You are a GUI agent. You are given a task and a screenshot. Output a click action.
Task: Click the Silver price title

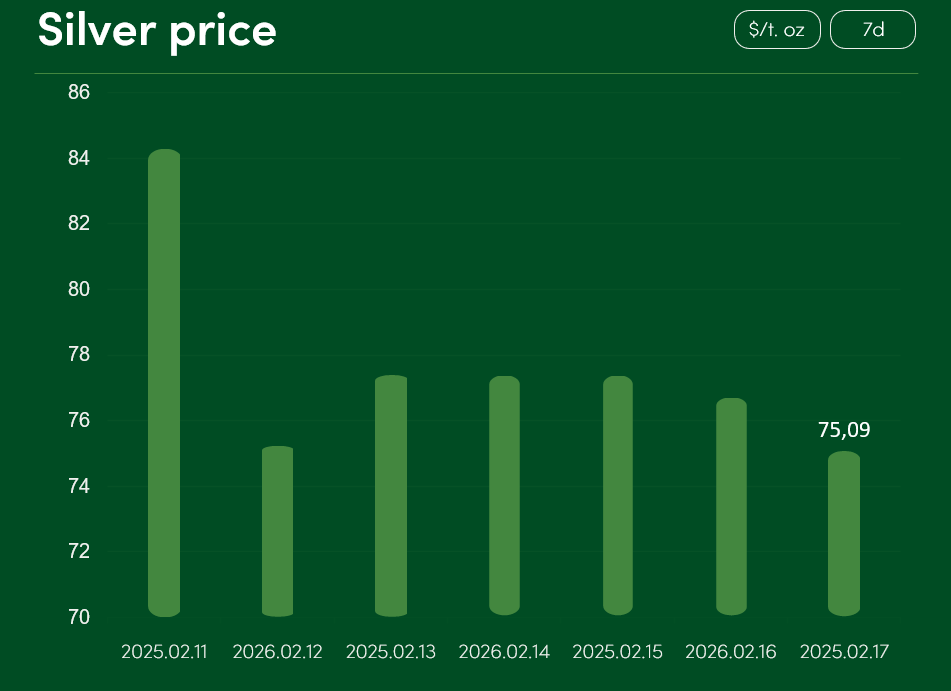coord(157,30)
